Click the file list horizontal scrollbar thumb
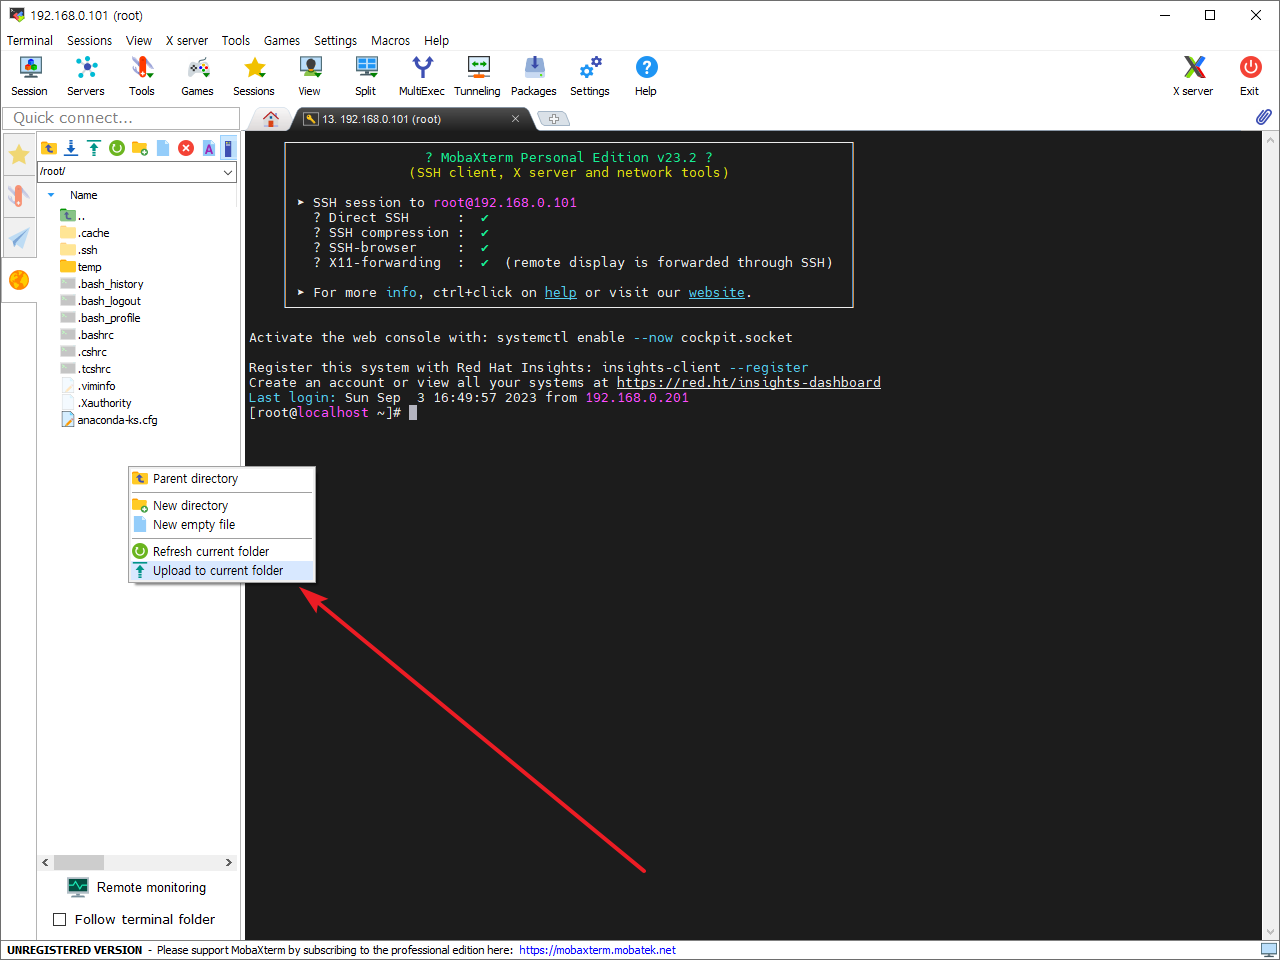Screen dimensions: 1280x960 (79, 862)
